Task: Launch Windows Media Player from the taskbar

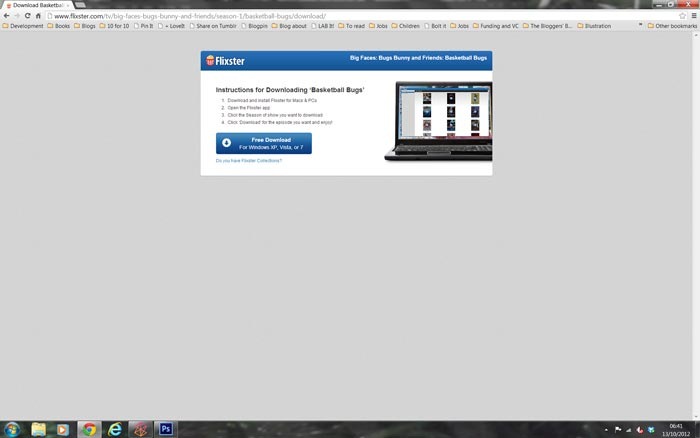Action: pos(62,430)
